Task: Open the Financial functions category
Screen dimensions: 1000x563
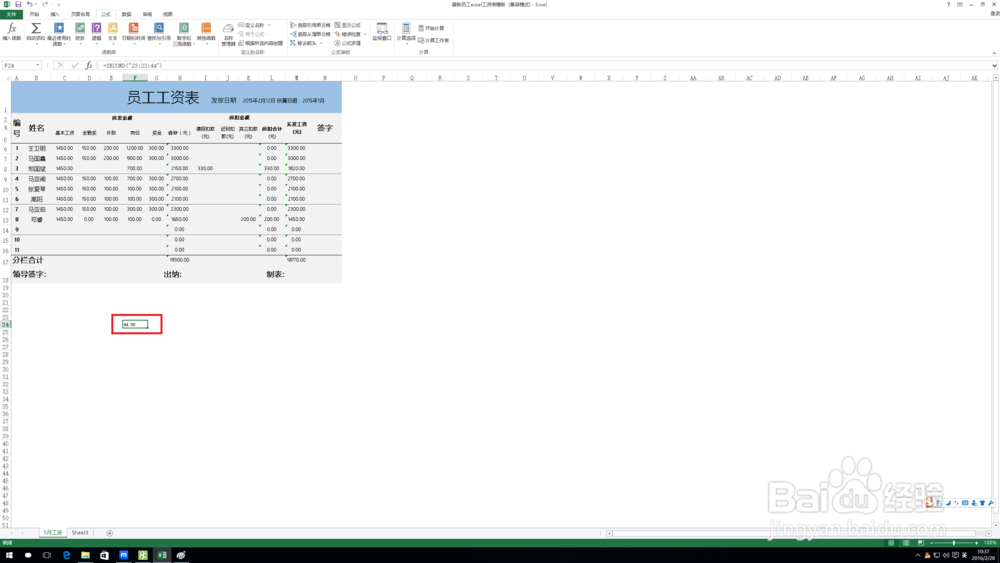Action: [x=80, y=32]
